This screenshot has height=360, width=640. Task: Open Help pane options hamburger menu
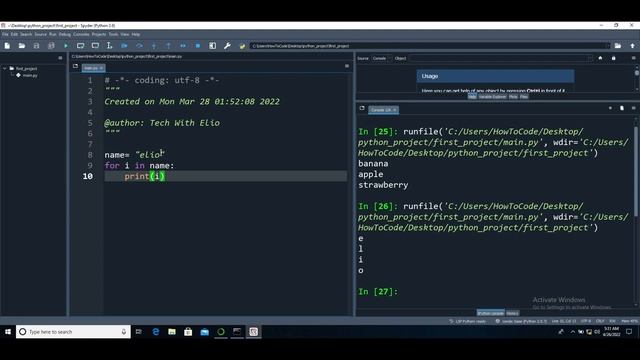coord(633,58)
